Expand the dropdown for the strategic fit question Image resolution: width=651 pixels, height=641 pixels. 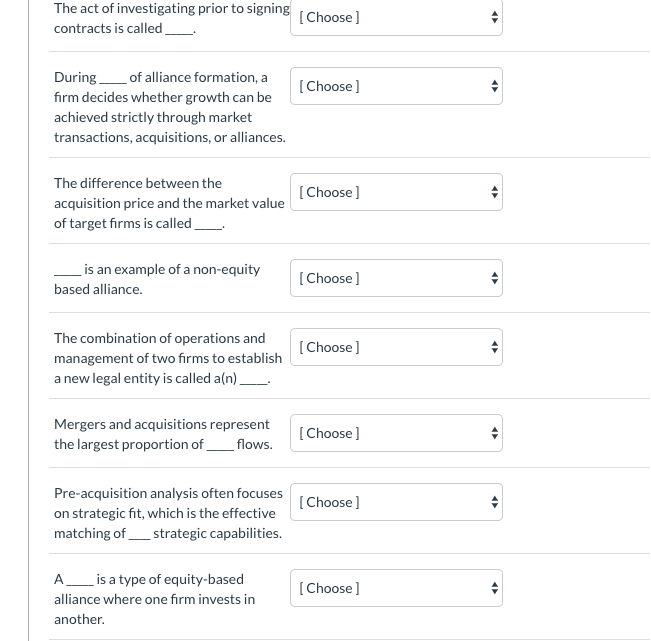tap(396, 502)
